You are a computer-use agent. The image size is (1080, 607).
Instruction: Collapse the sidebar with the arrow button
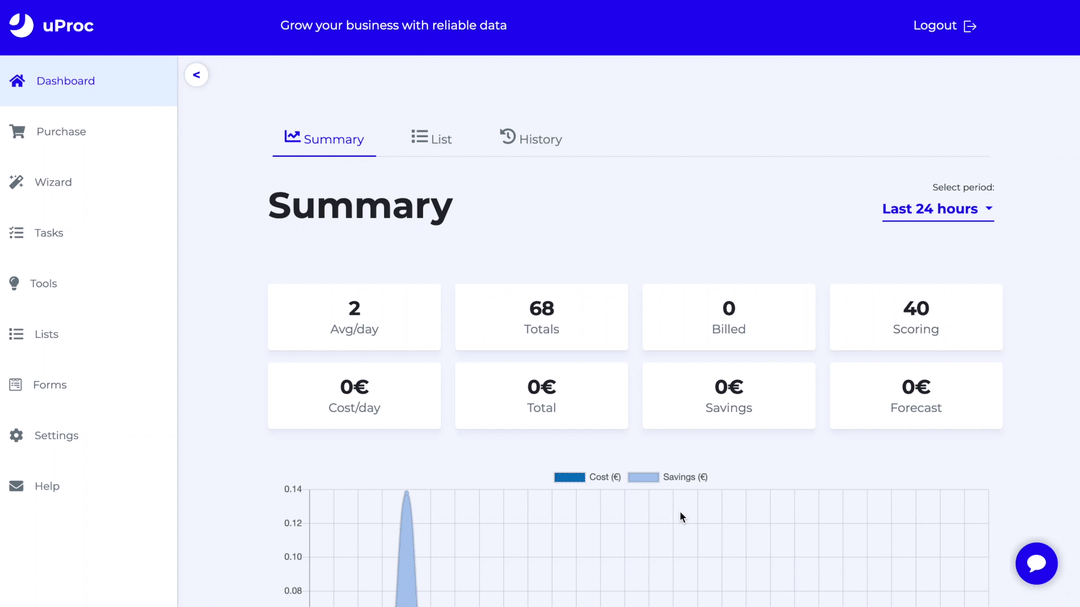tap(196, 75)
